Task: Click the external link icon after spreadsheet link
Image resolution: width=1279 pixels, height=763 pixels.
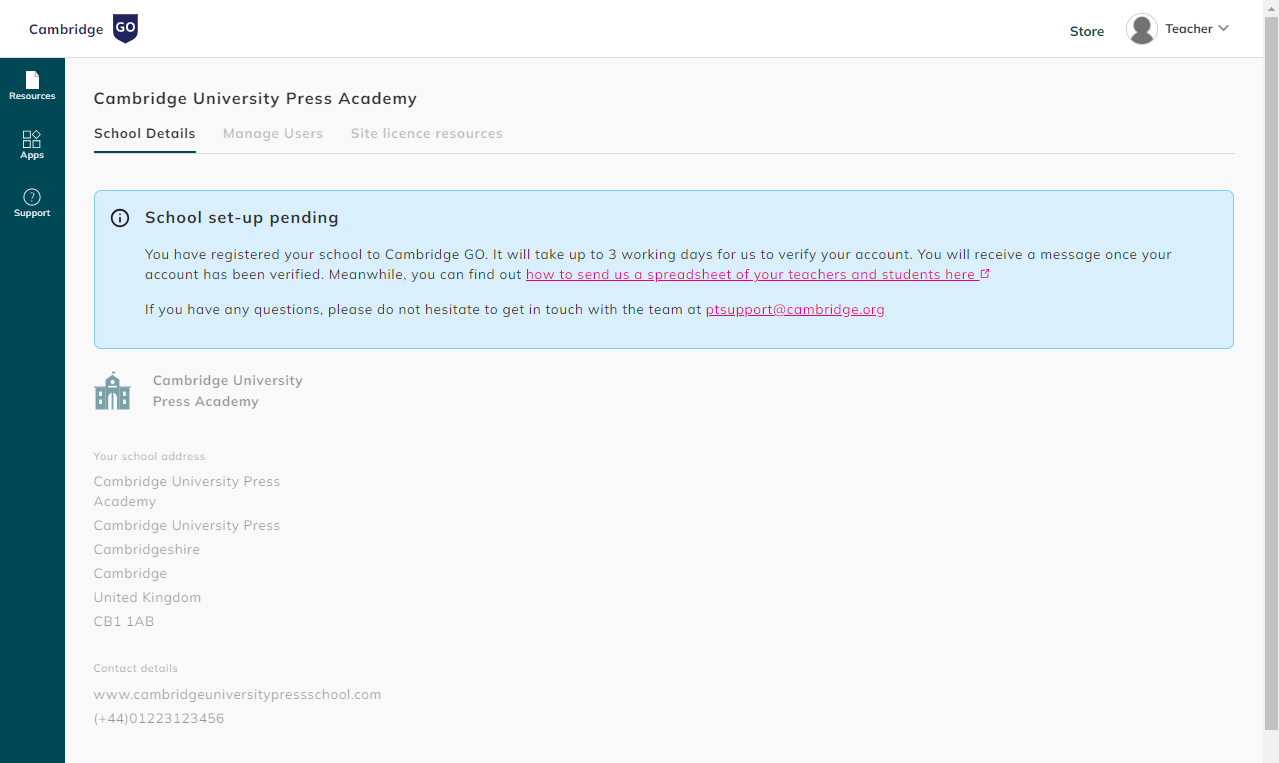Action: pyautogui.click(x=985, y=274)
